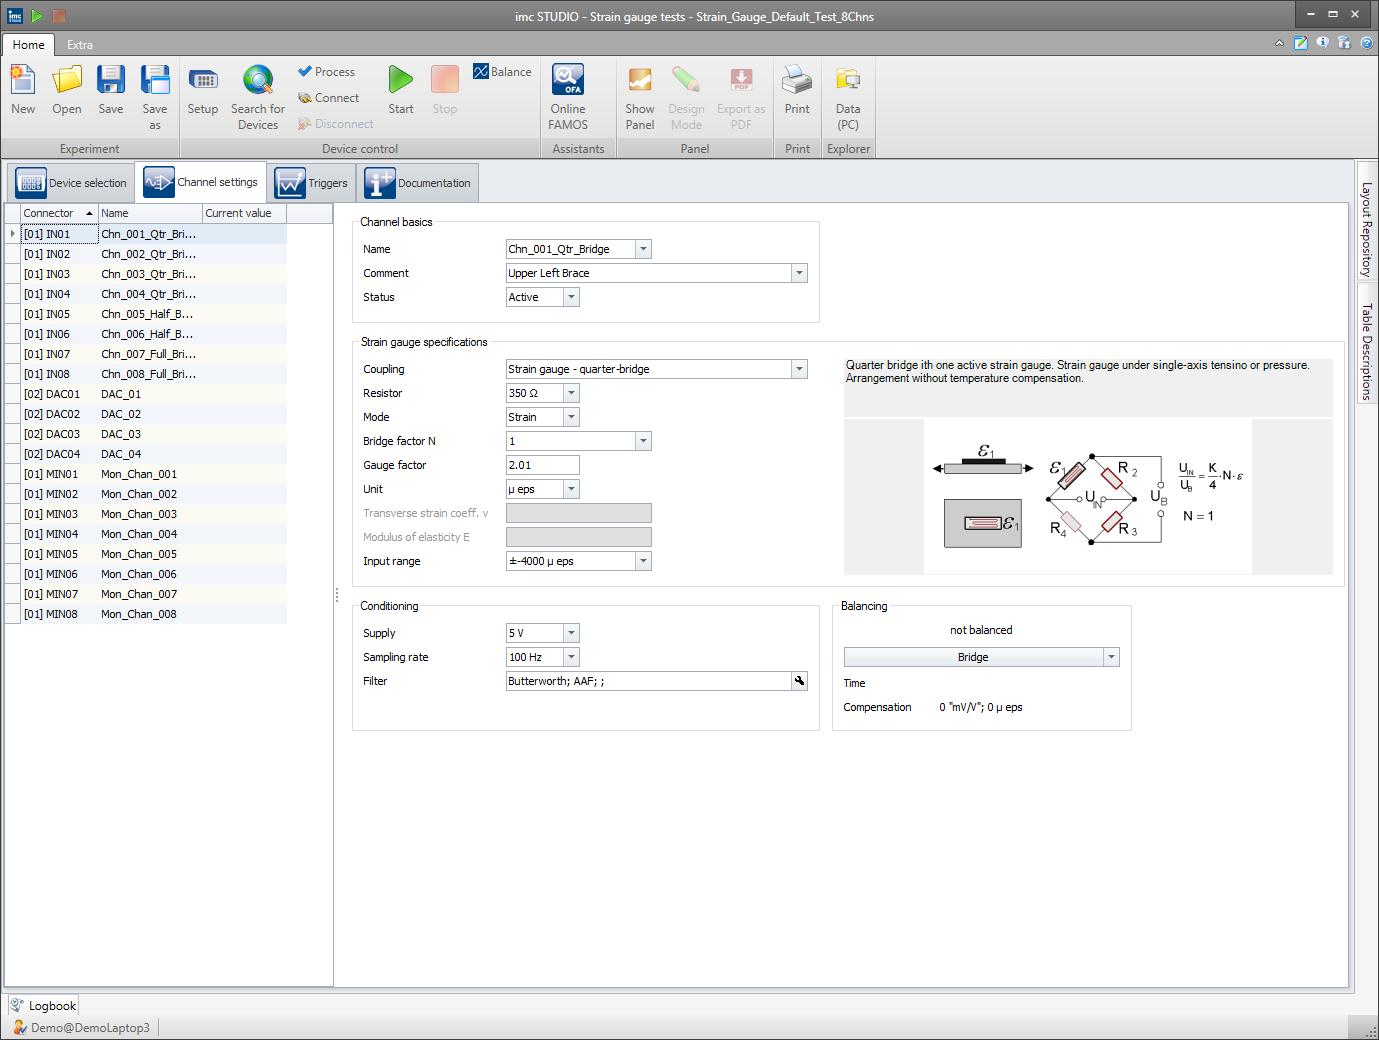This screenshot has width=1379, height=1040.
Task: Launch Online FAMOS assistant
Action: point(568,97)
